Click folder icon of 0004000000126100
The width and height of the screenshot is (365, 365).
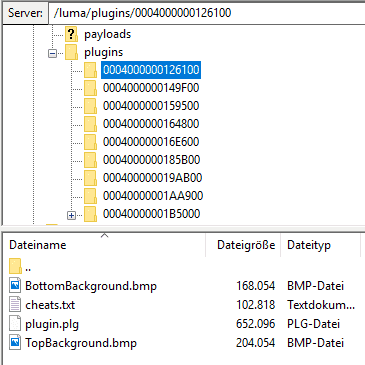(x=90, y=70)
